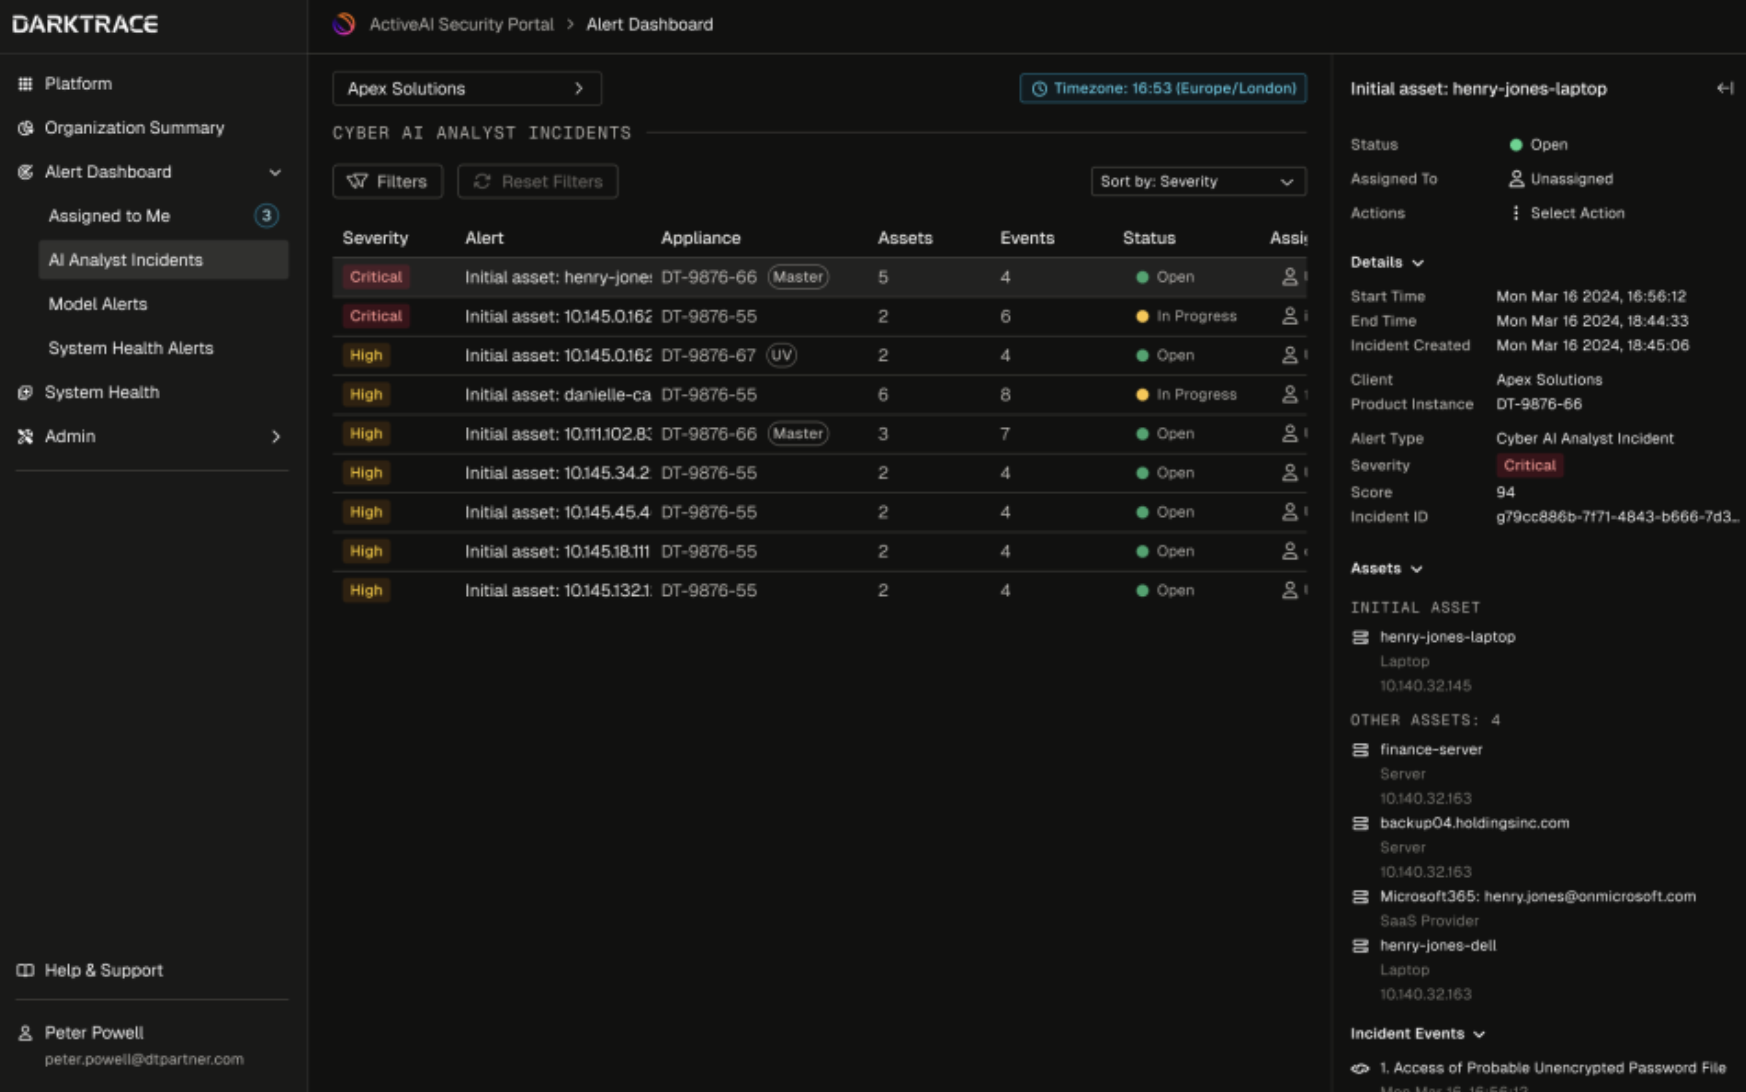1746x1092 pixels.
Task: Open the Apex Solutions client selector
Action: [466, 88]
